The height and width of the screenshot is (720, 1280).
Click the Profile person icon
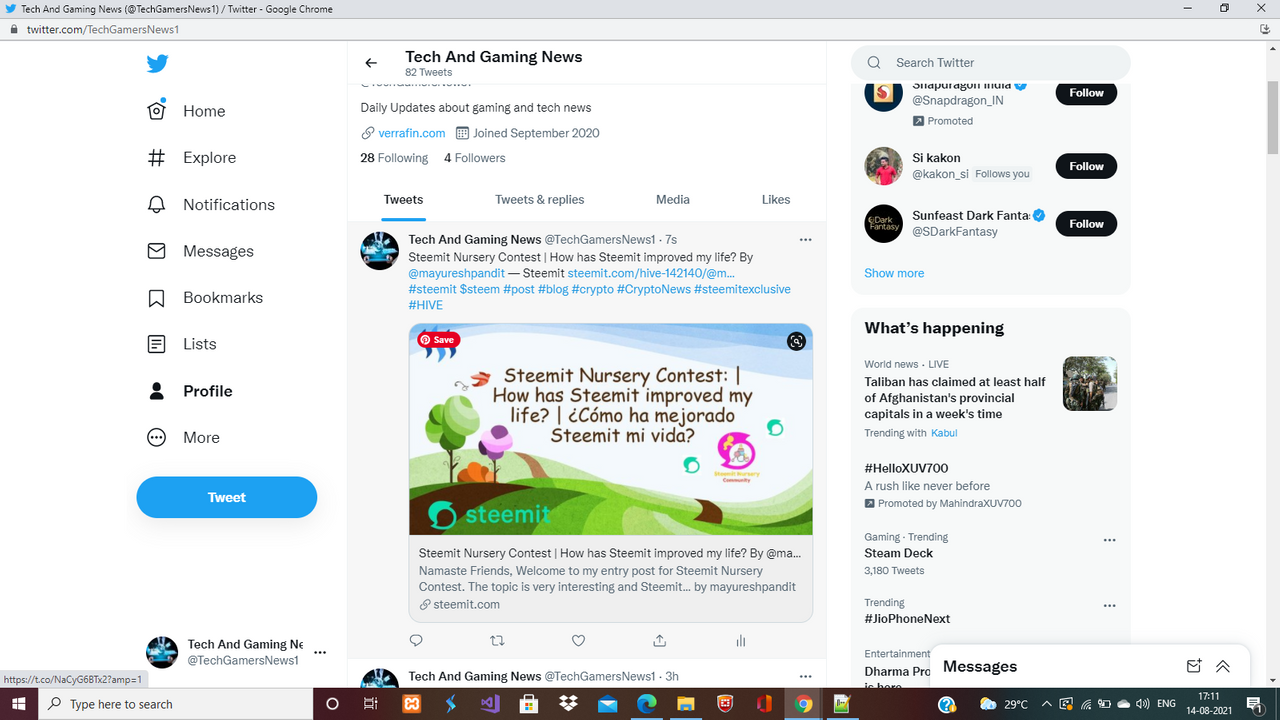(156, 391)
